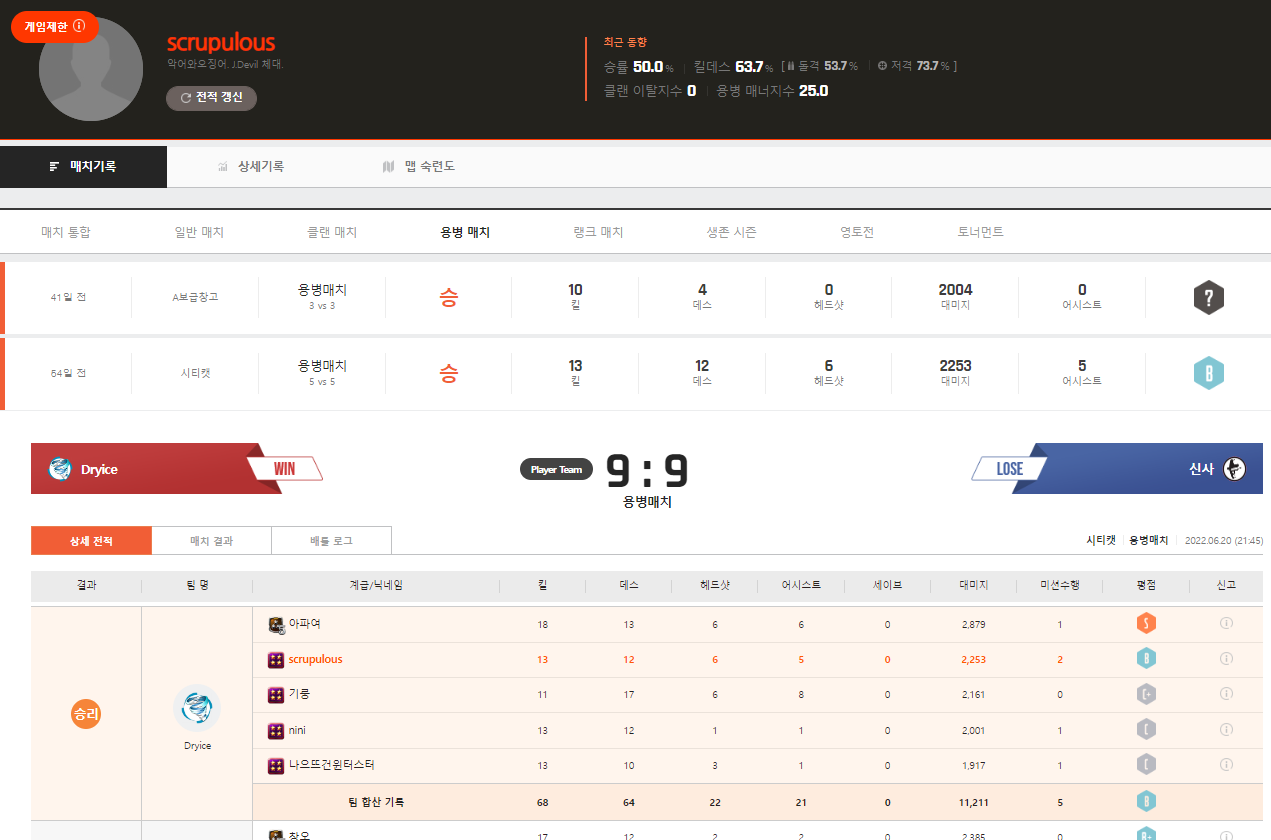
Task: Open the 매치 결과 tab
Action: tap(211, 541)
